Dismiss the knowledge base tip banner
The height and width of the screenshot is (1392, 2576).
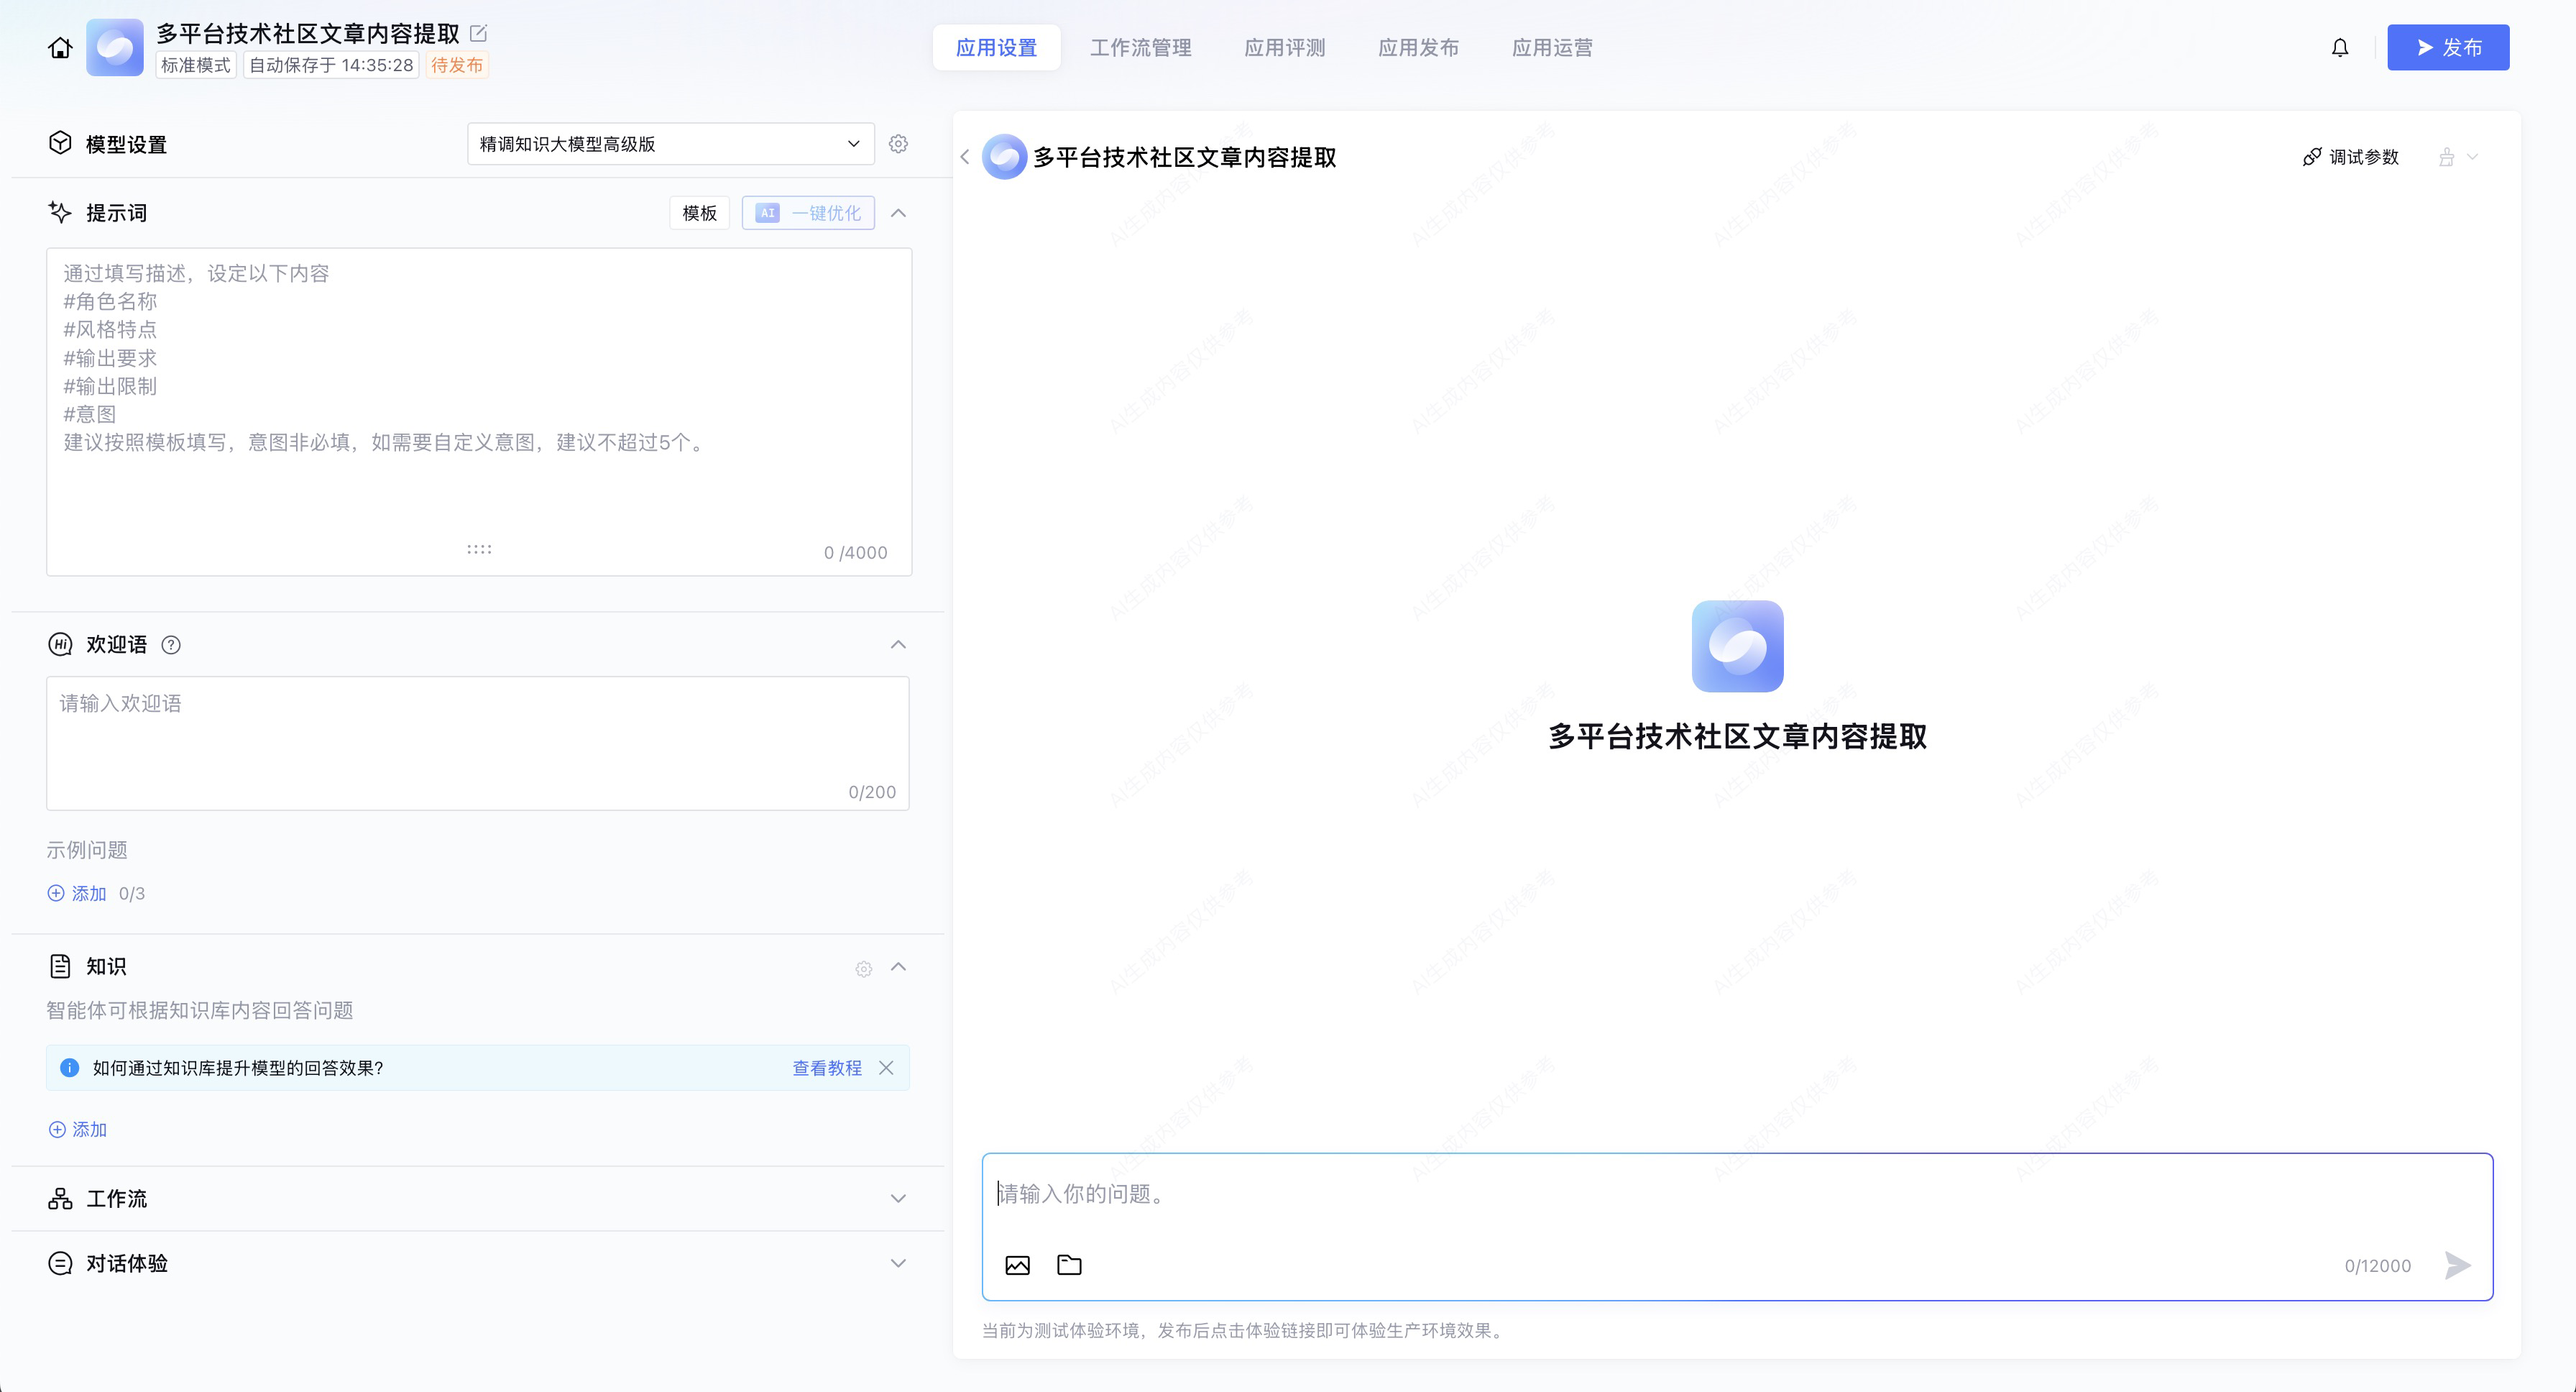pos(886,1068)
